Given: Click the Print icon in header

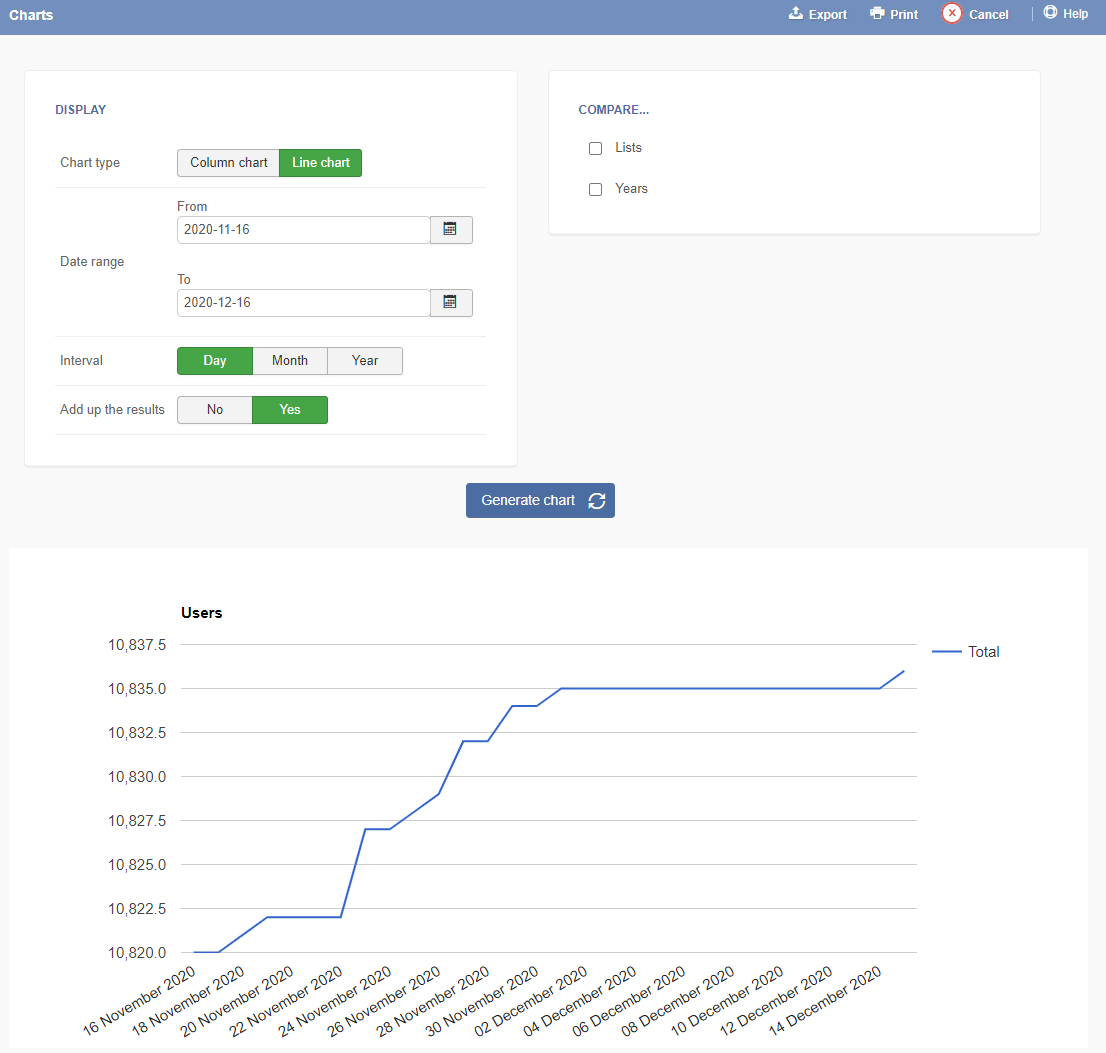Looking at the screenshot, I should [877, 13].
